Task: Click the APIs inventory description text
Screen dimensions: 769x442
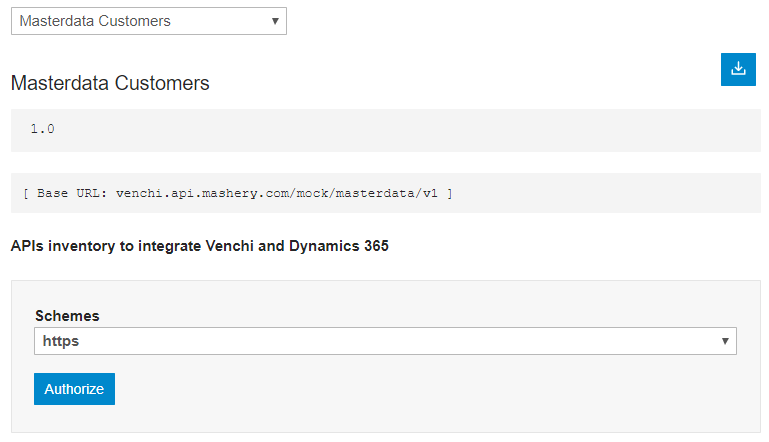Action: click(x=200, y=246)
